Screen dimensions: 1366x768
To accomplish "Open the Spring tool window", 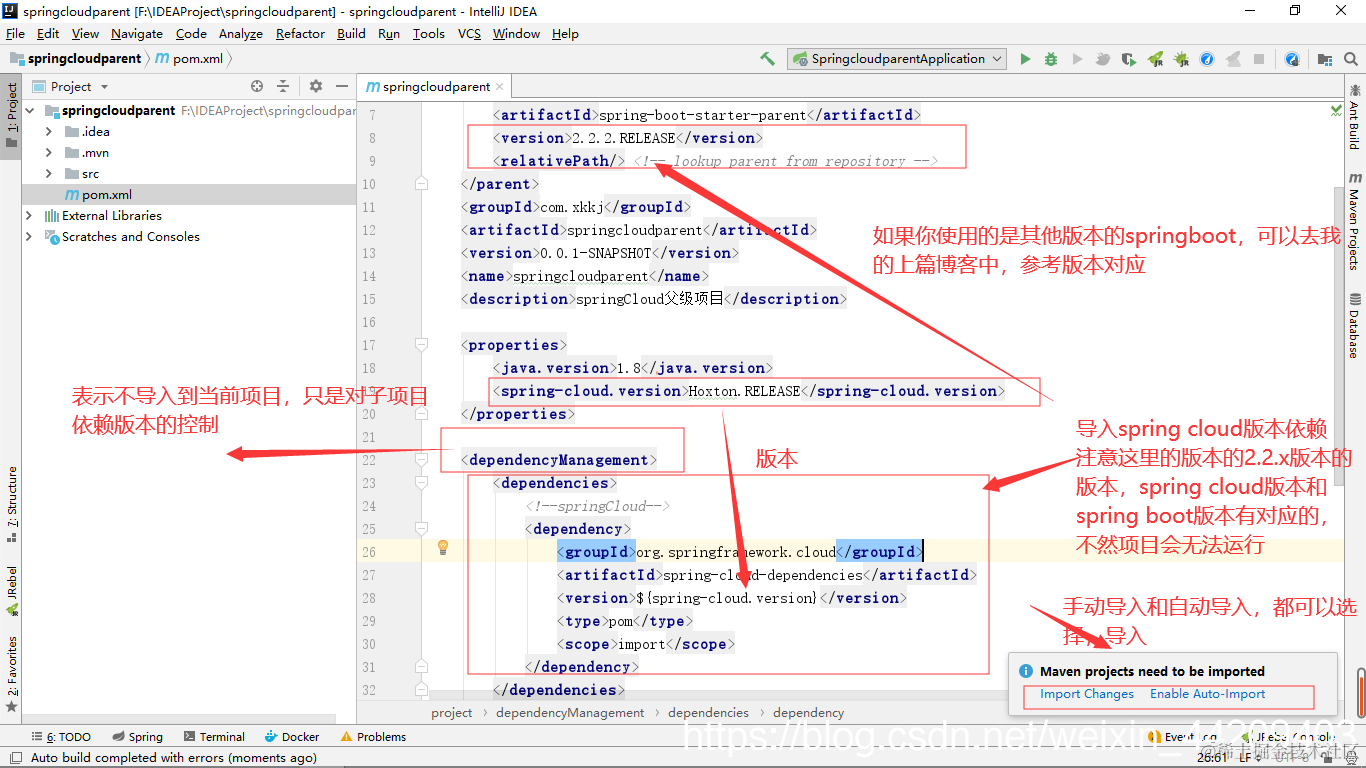I will pos(137,737).
